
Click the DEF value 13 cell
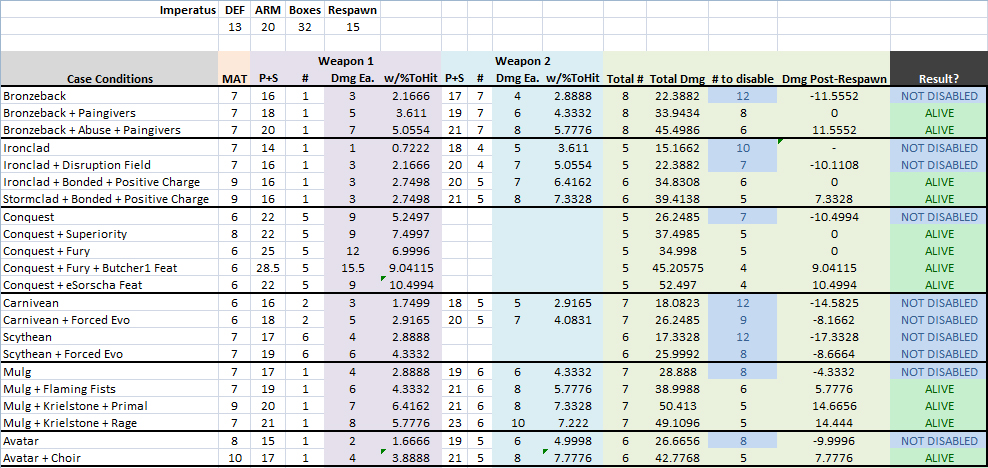pyautogui.click(x=234, y=27)
